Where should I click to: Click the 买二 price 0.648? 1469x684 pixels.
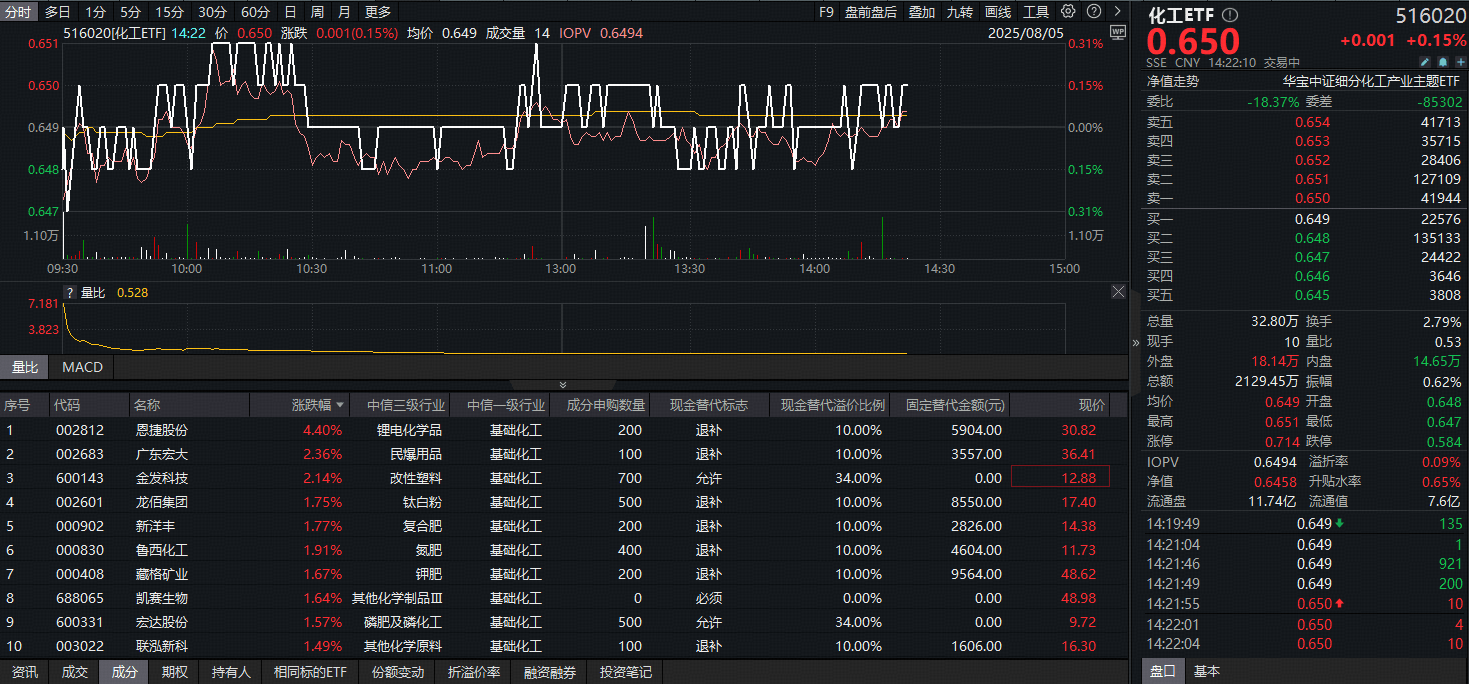[1312, 238]
